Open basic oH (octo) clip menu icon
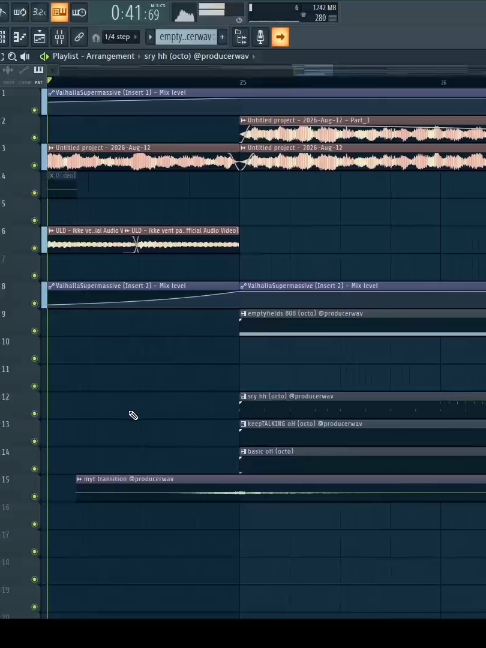 243,452
